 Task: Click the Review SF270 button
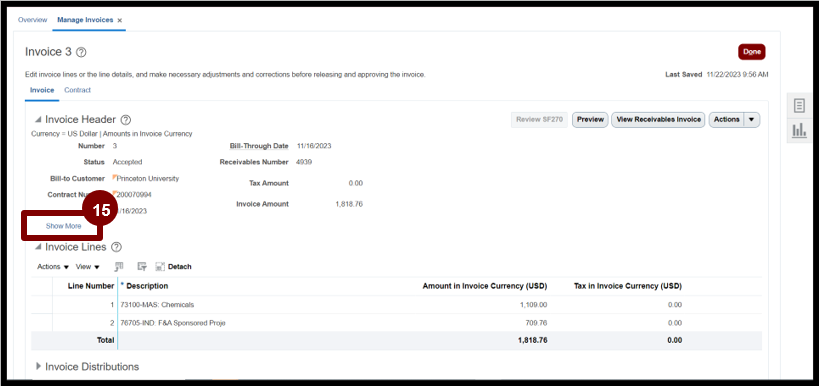539,120
